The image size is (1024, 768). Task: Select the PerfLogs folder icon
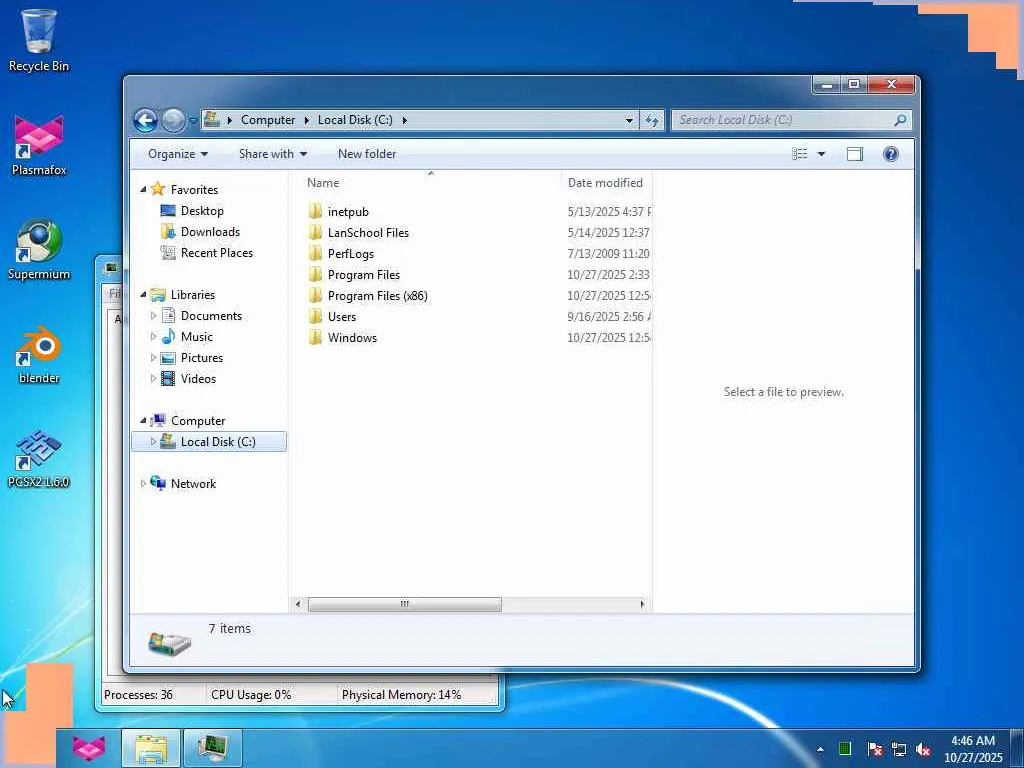[x=315, y=253]
